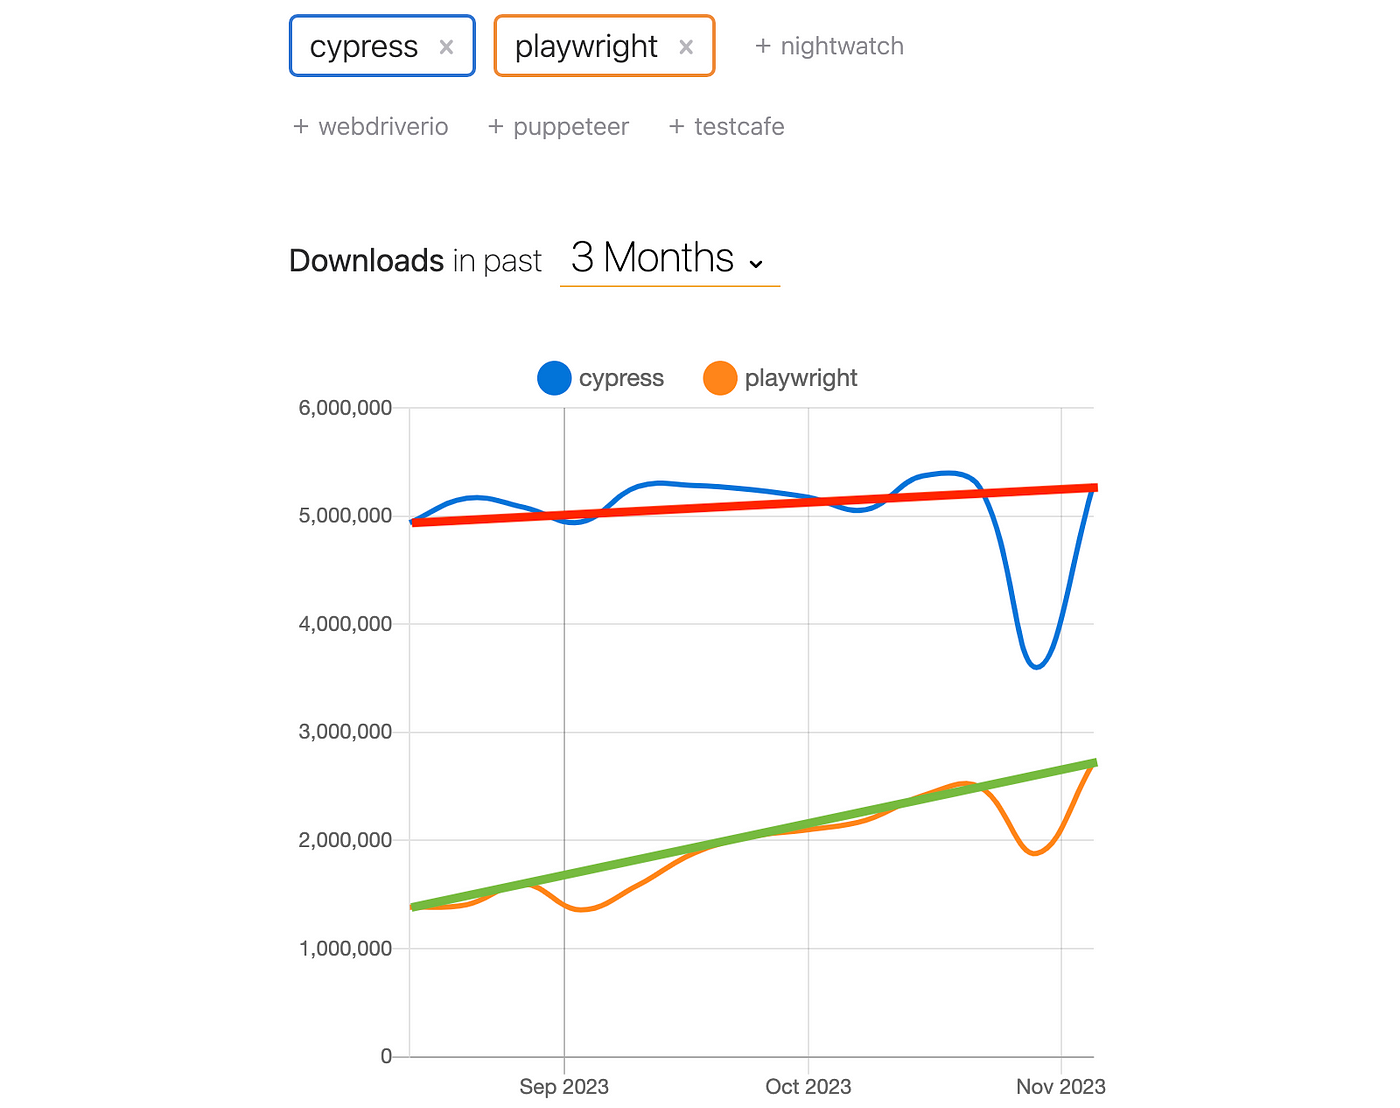This screenshot has height=1108, width=1400.
Task: Click the Oct 2023 axis label
Action: tap(808, 1086)
